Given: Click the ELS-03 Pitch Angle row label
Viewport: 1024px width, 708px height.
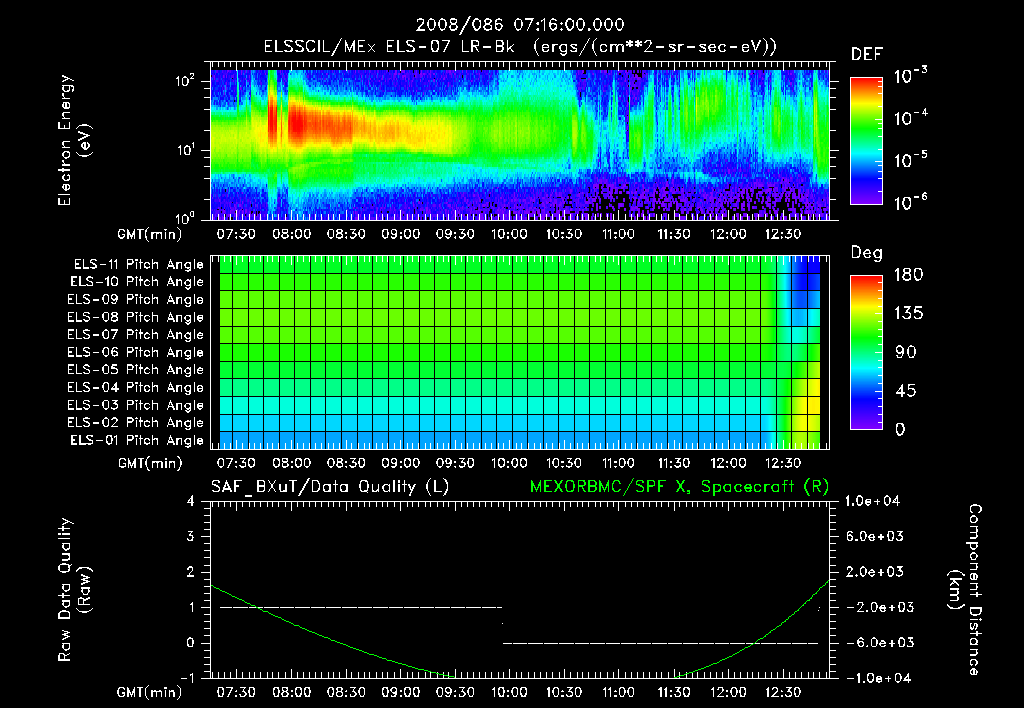Looking at the screenshot, I should 135,405.
